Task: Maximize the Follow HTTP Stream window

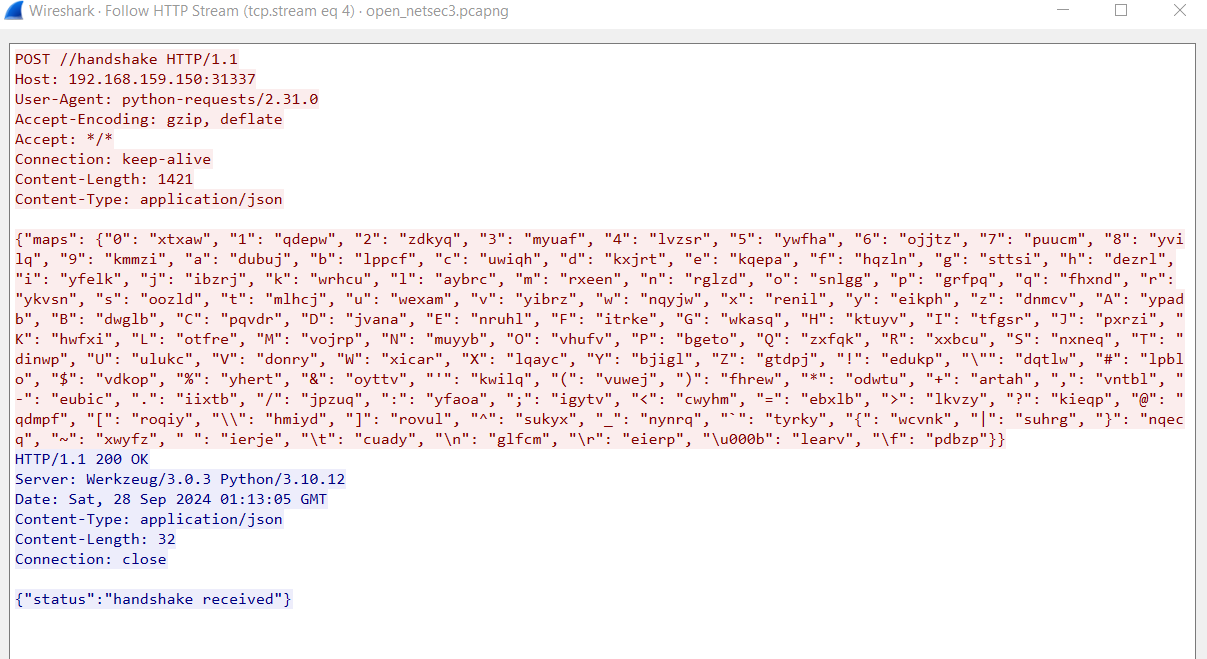Action: 1121,11
